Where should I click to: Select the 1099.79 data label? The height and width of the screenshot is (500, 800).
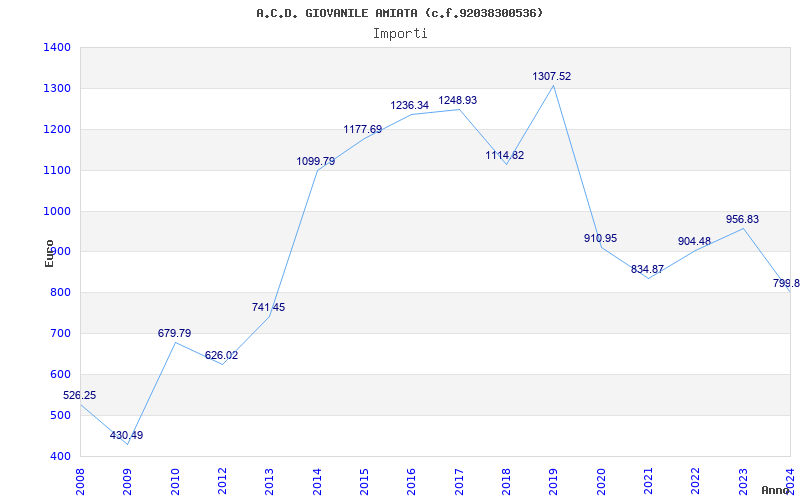[316, 161]
